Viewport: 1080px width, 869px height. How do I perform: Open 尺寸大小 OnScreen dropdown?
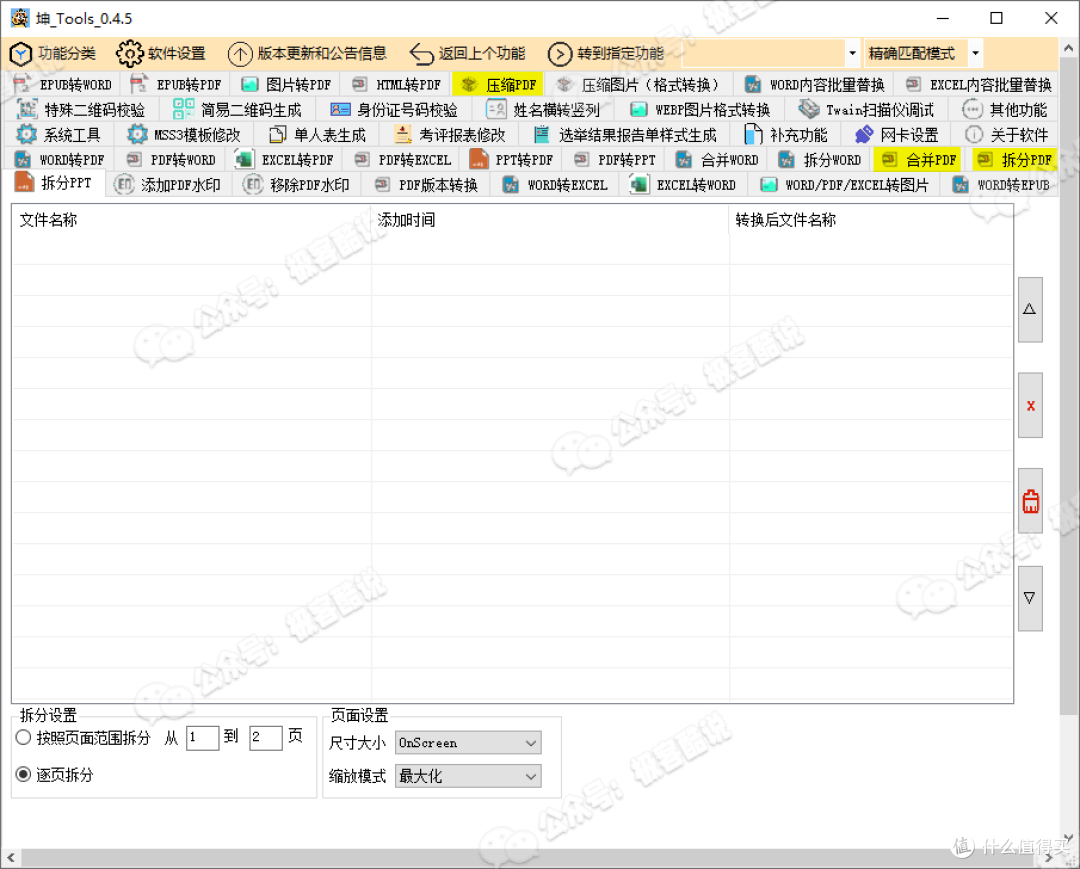click(468, 743)
